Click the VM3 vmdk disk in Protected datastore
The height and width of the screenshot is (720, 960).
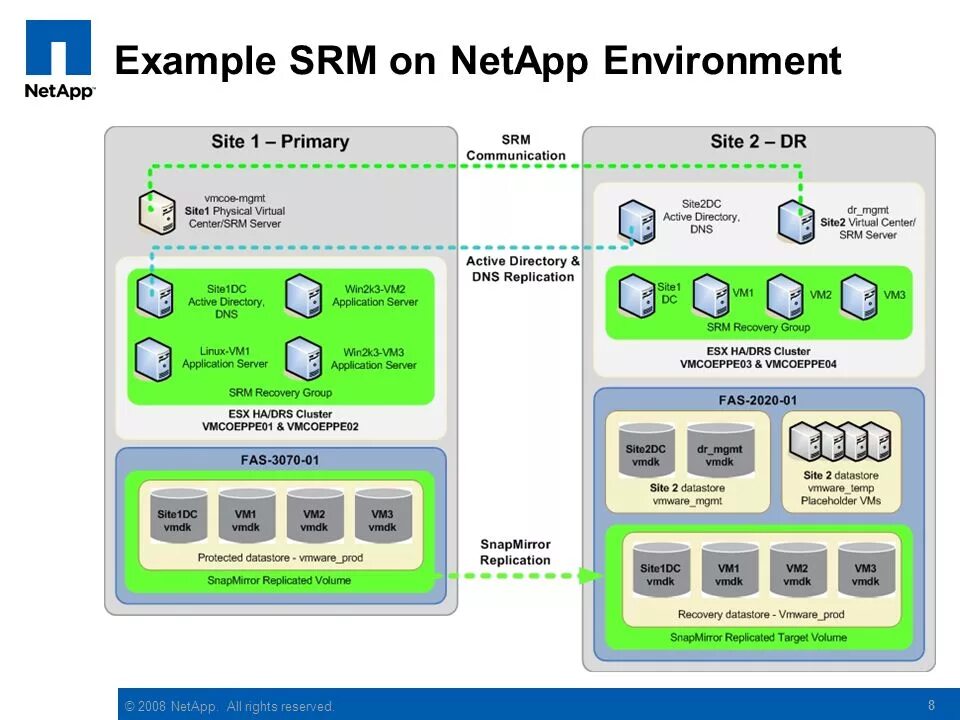pos(383,516)
